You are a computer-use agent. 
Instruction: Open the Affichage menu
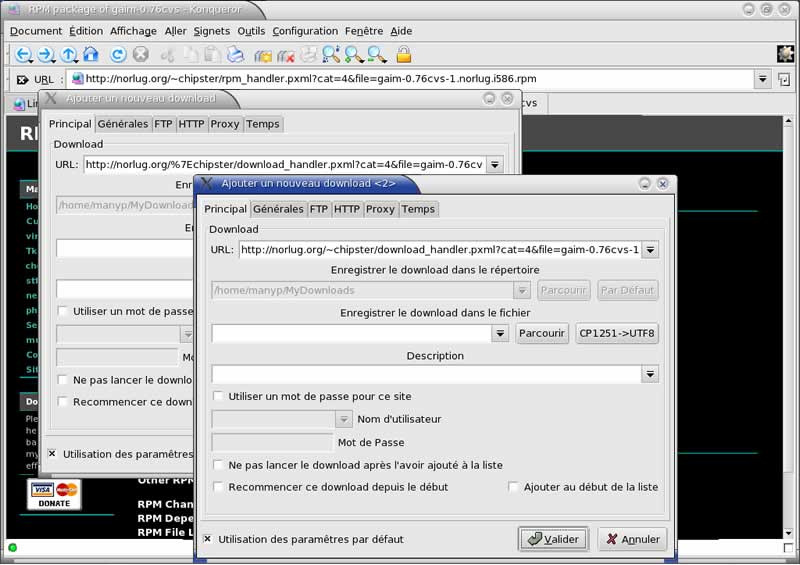(x=134, y=31)
